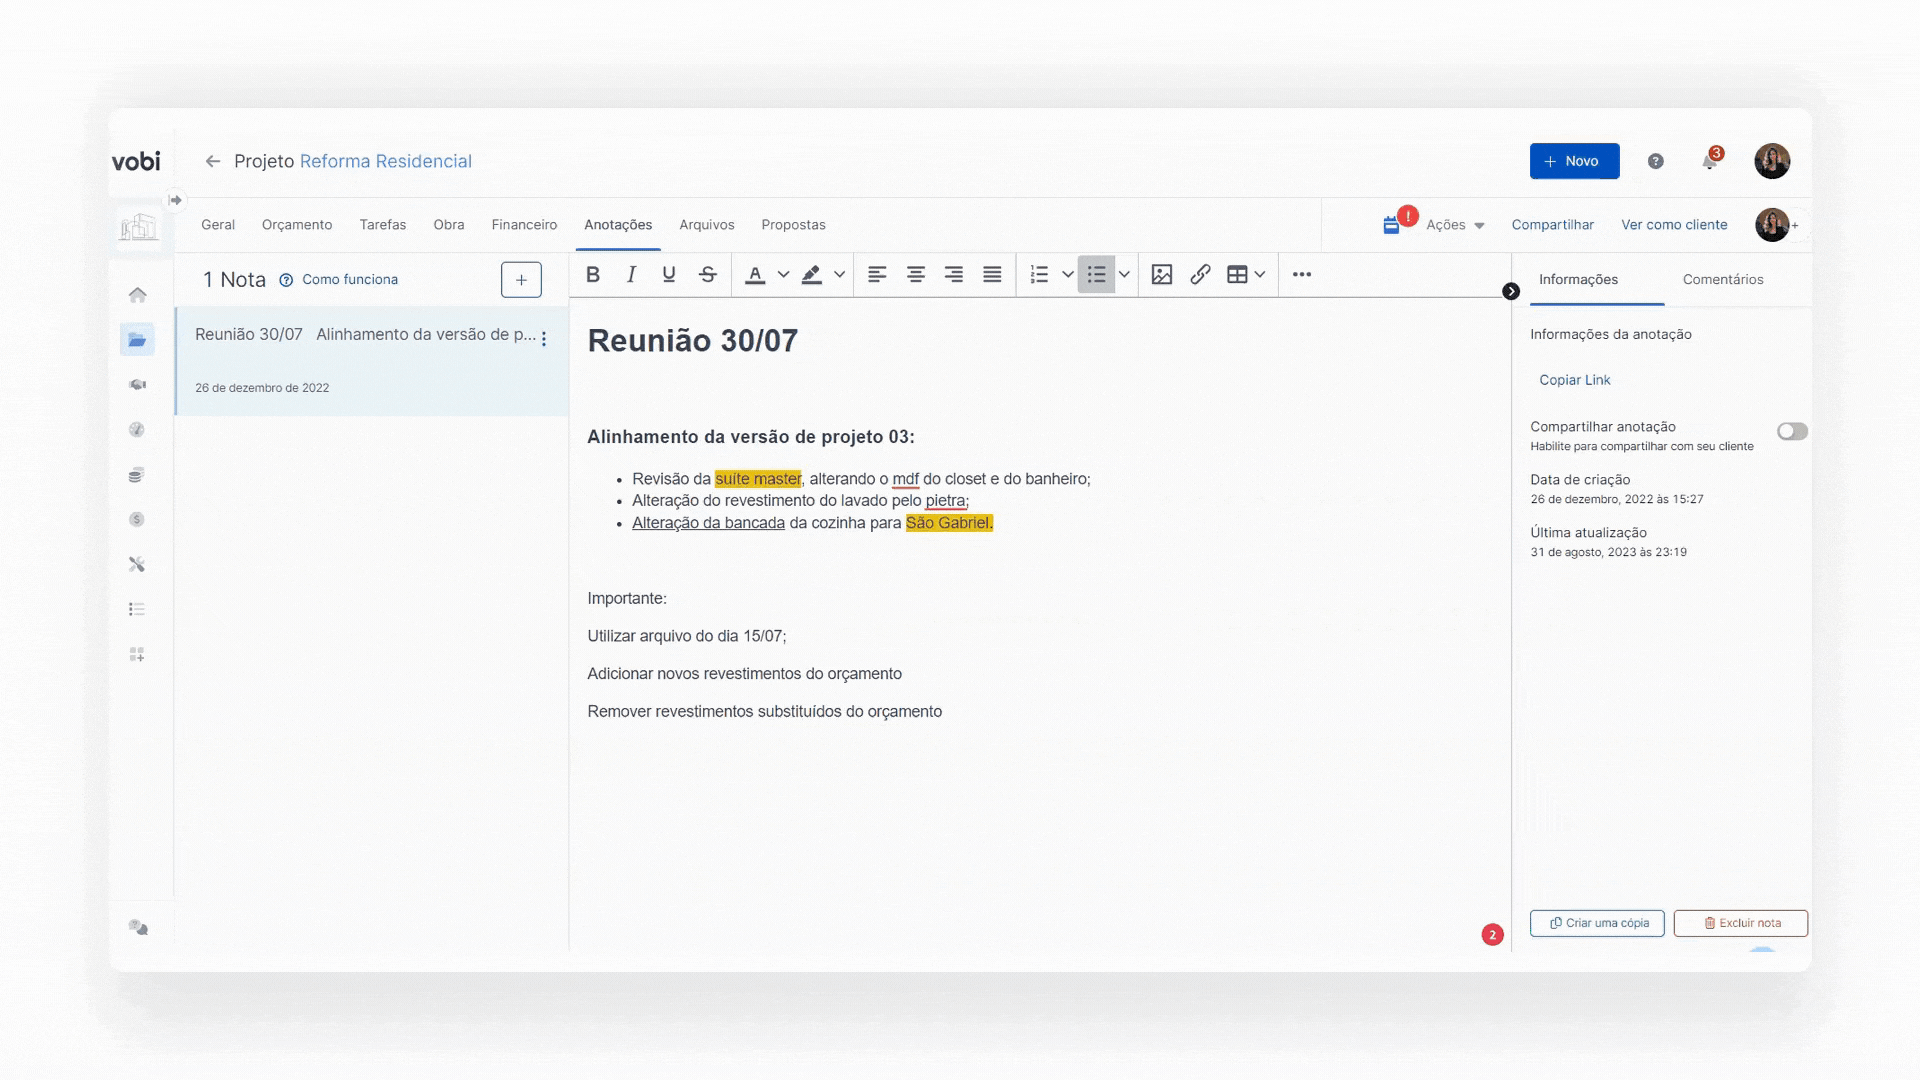1920x1080 pixels.
Task: Apply italic formatting
Action: click(x=631, y=274)
